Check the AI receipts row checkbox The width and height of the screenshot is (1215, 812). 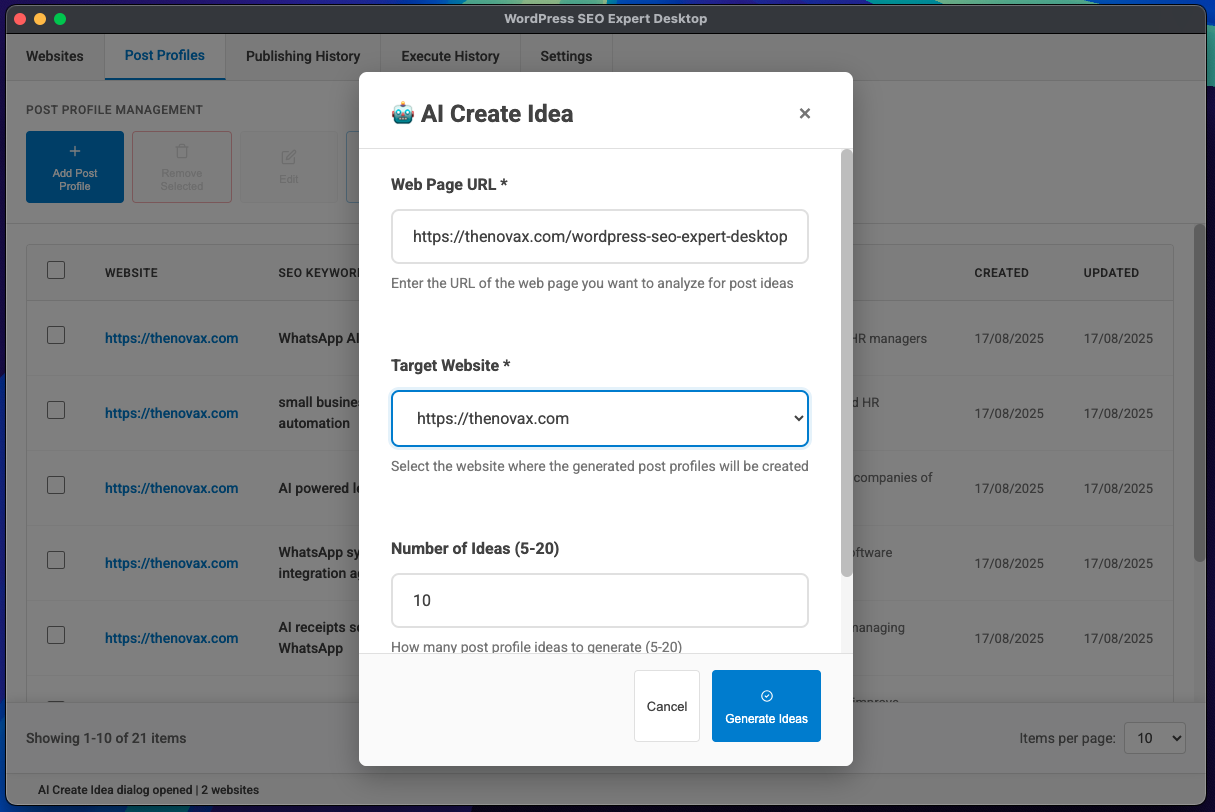click(56, 635)
